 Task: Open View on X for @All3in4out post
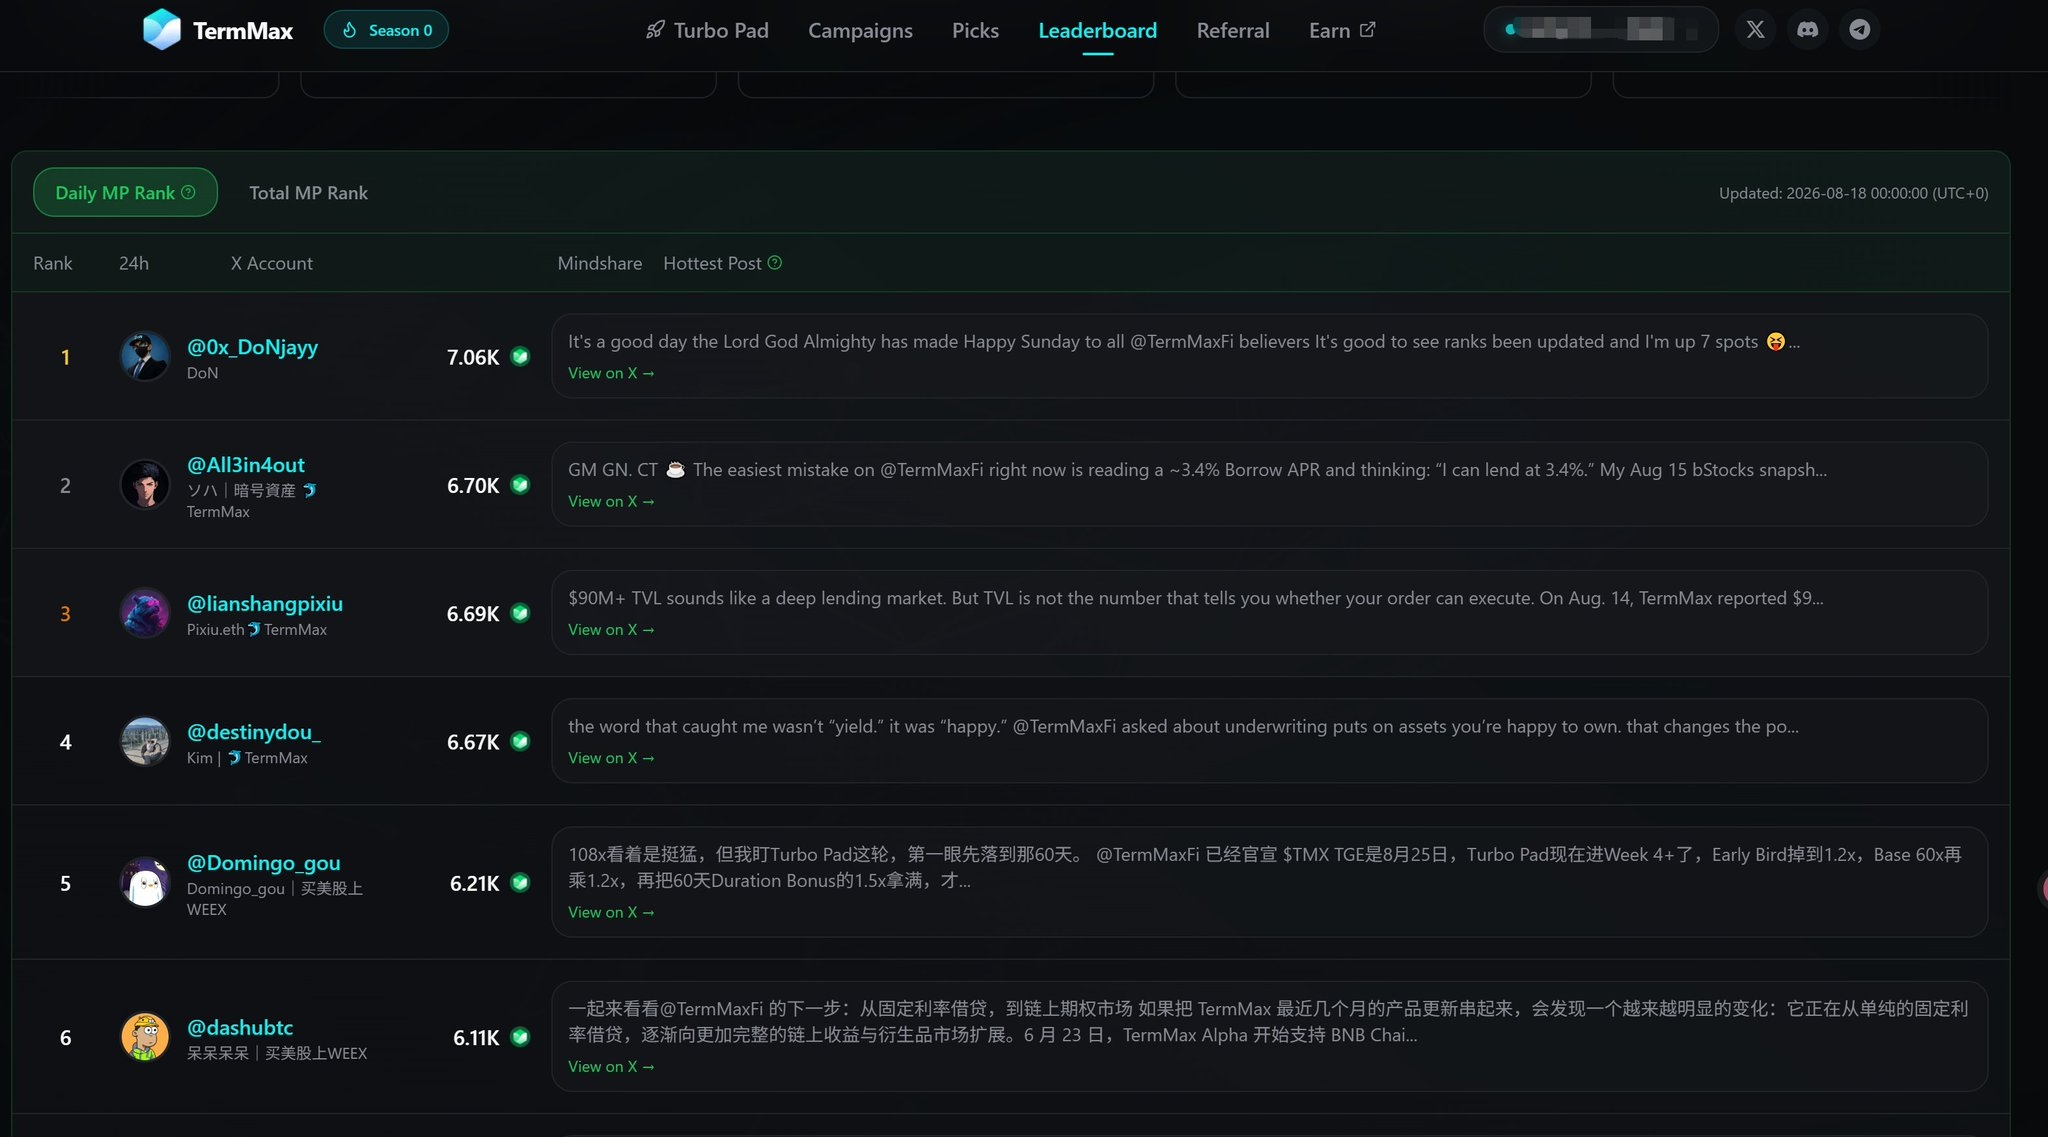point(611,501)
